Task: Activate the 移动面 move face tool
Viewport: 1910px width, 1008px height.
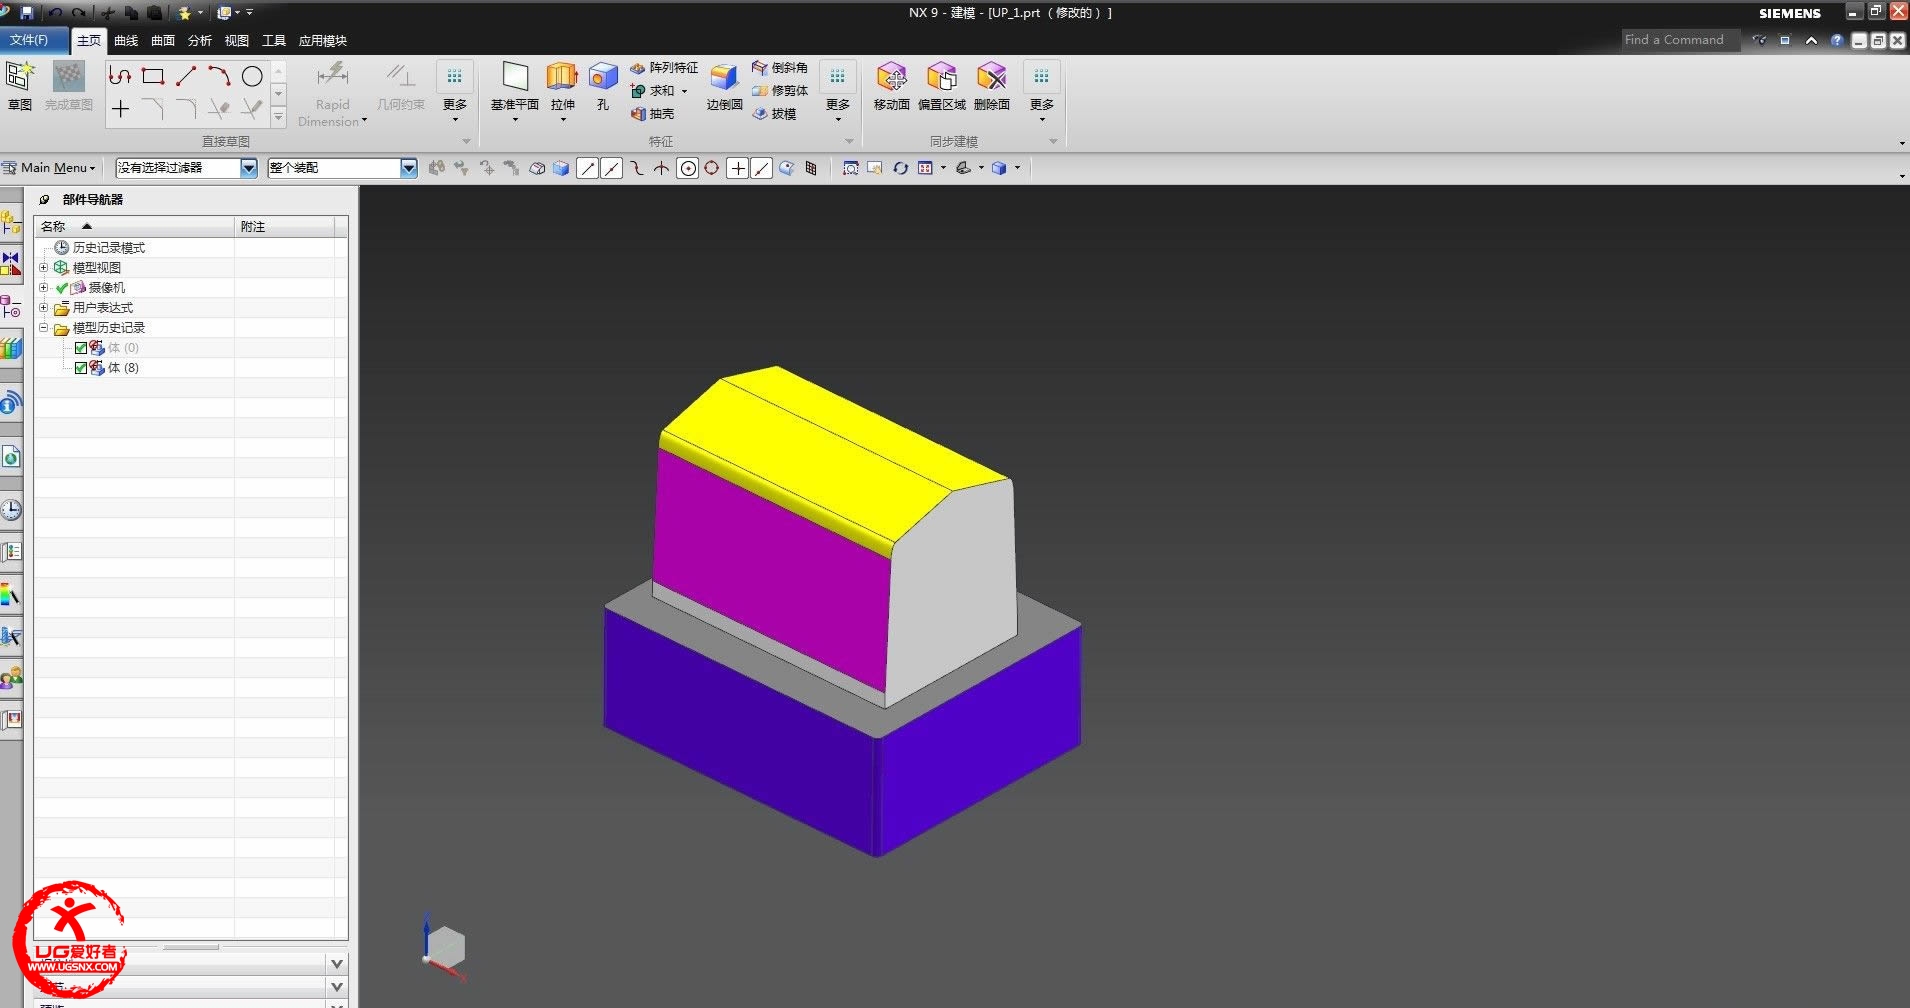Action: (x=891, y=85)
